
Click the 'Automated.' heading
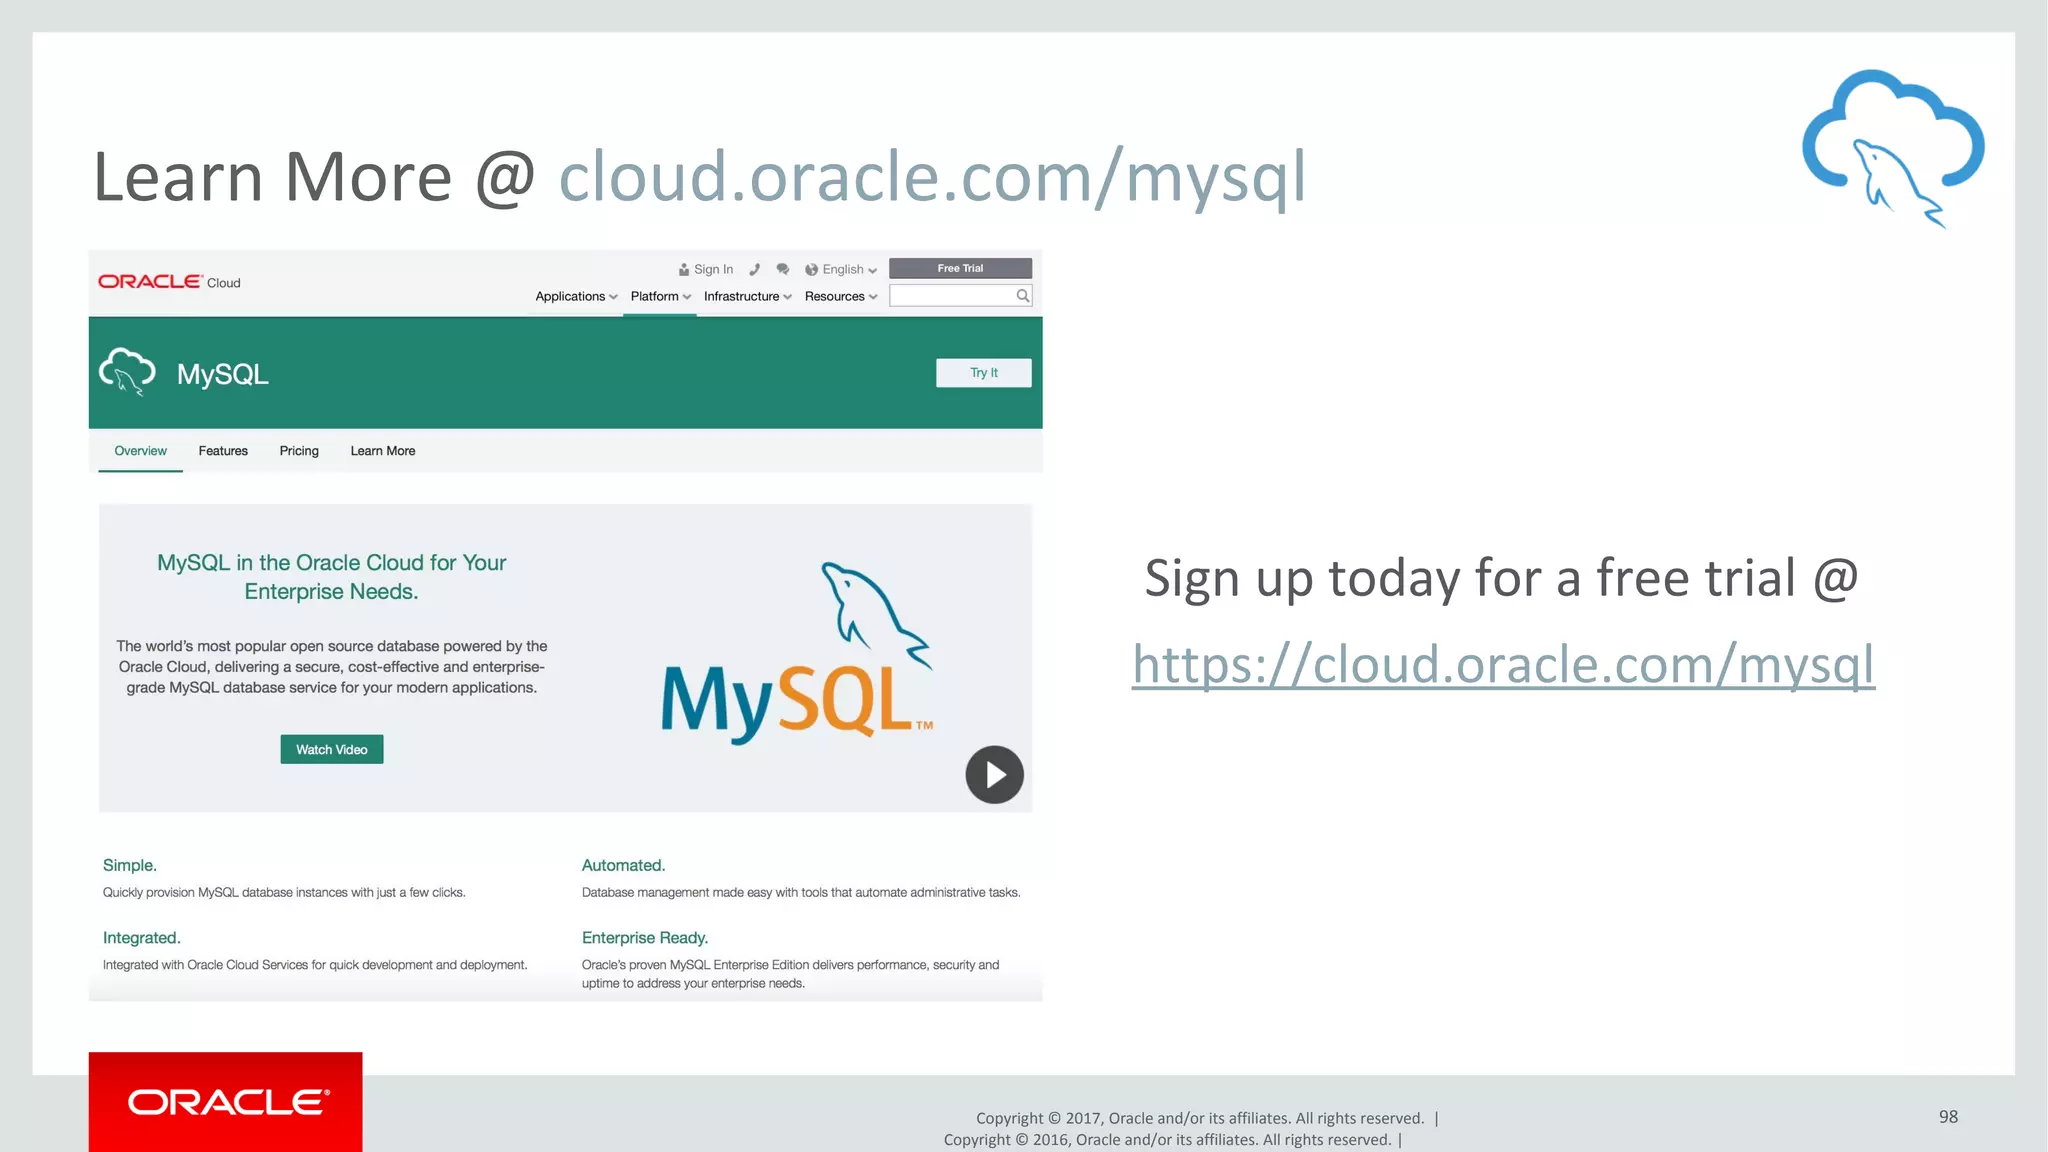624,865
